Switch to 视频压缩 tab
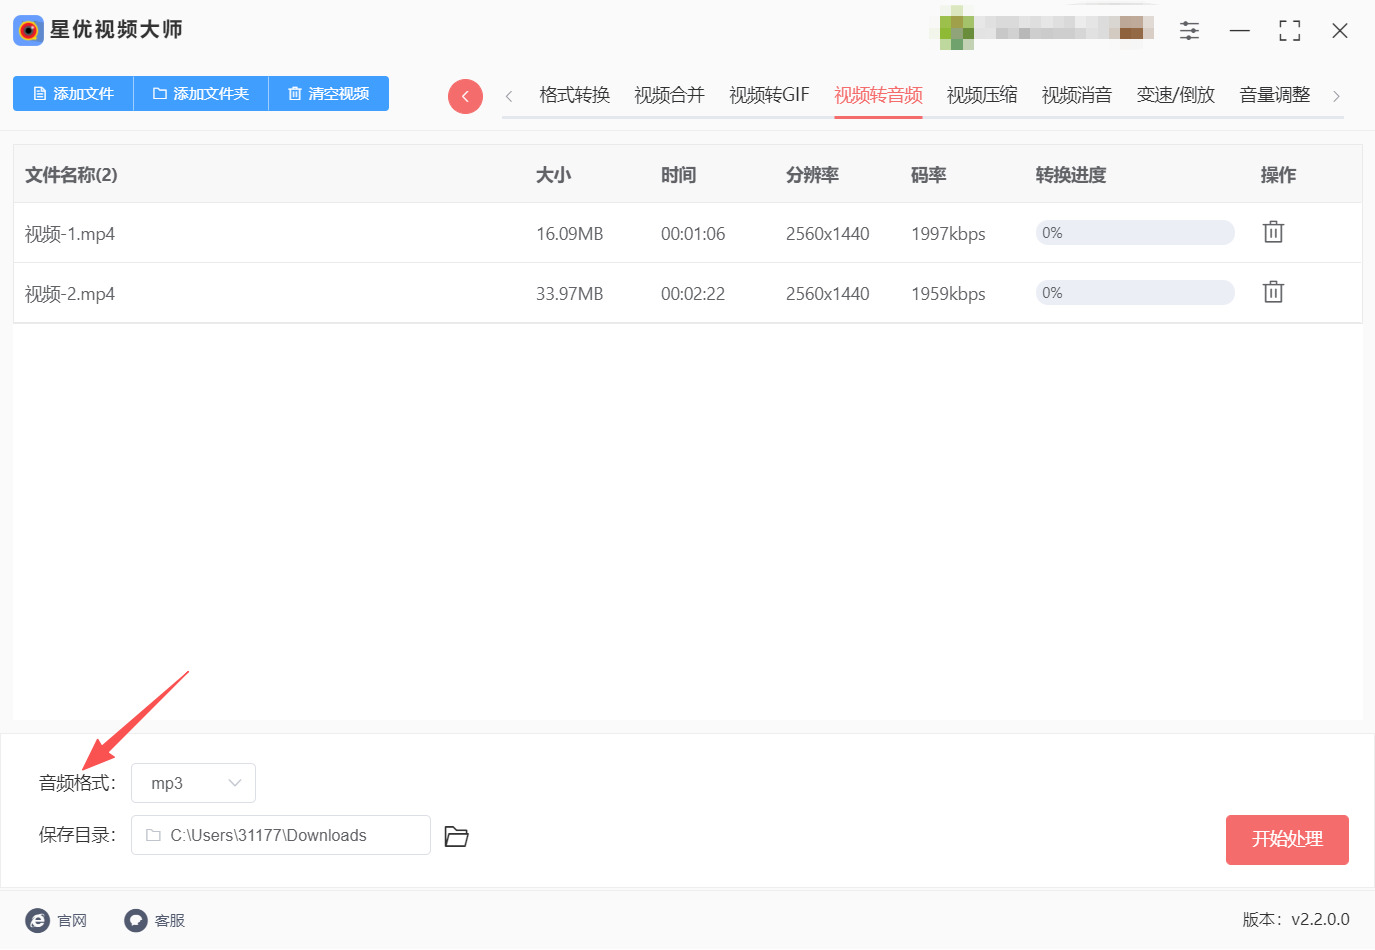Viewport: 1375px width, 950px height. click(982, 95)
